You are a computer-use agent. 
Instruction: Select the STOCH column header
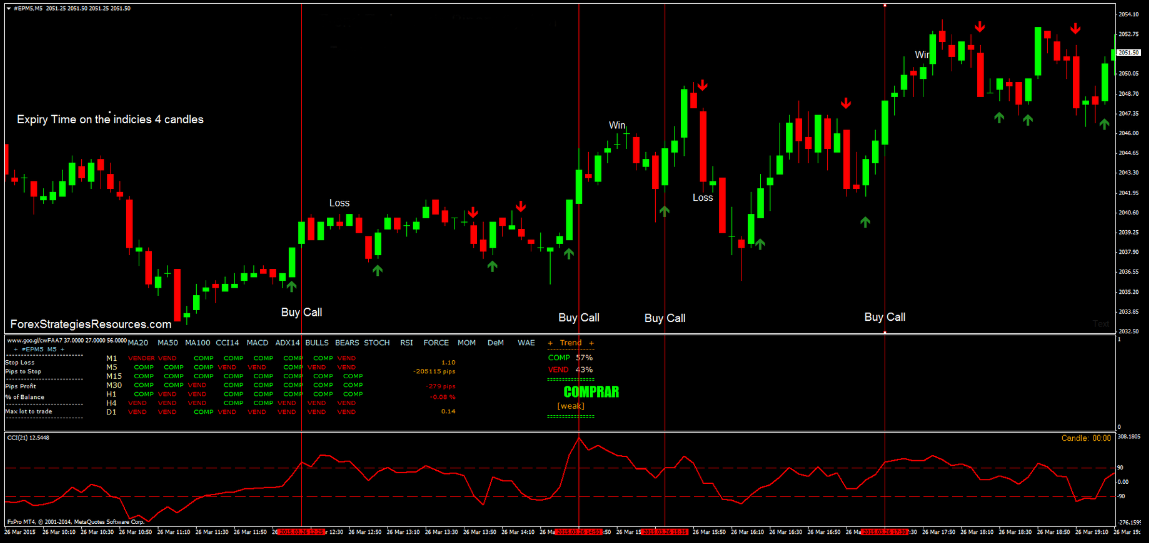tap(377, 342)
